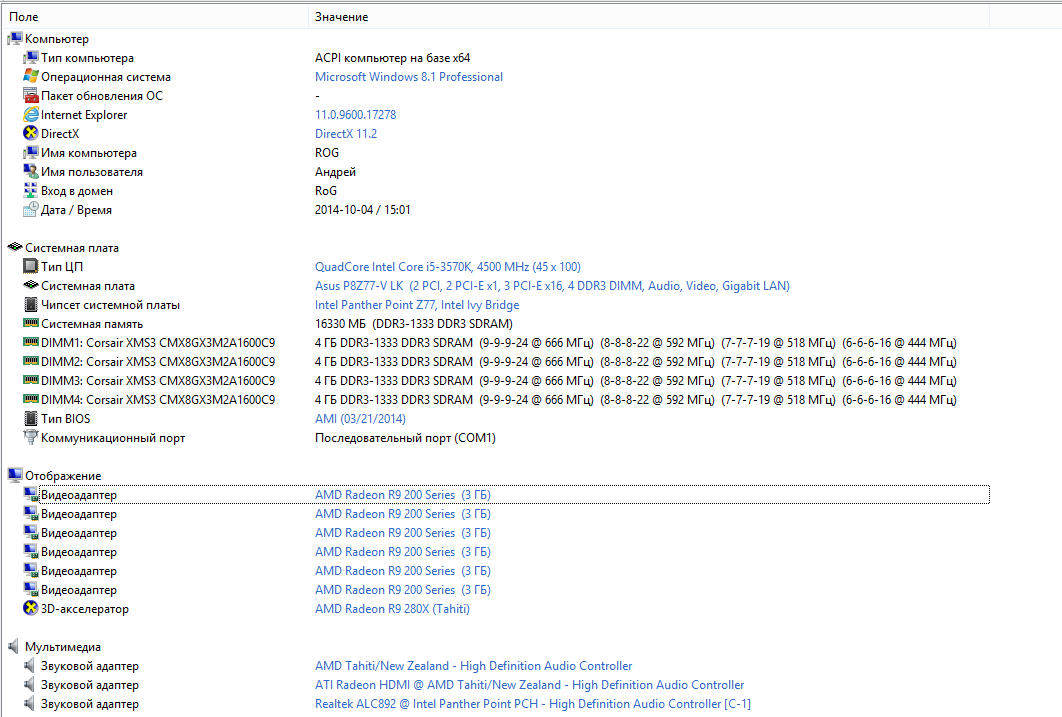Viewport: 1062px width, 717px height.
Task: Open the 11.0.9600.17278 version link
Action: [x=355, y=114]
